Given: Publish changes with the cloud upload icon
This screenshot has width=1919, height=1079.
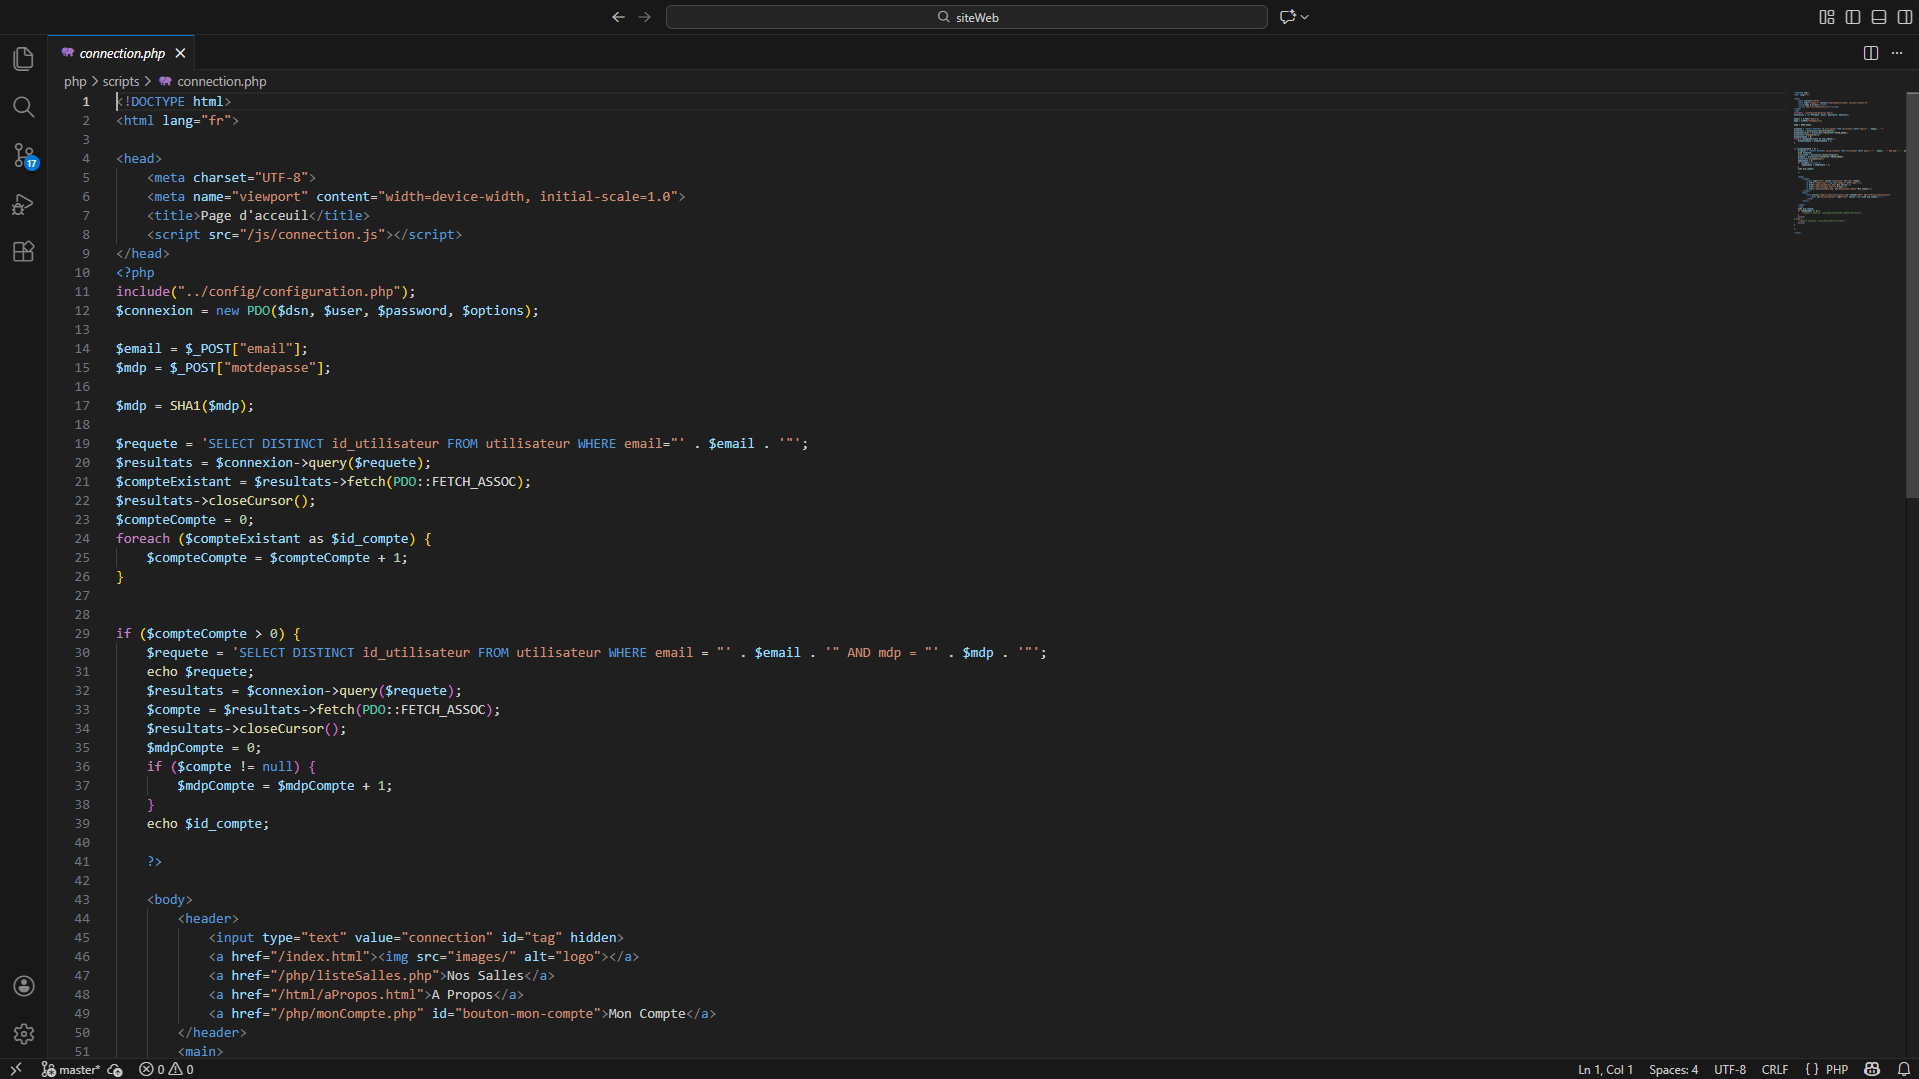Looking at the screenshot, I should 115,1069.
